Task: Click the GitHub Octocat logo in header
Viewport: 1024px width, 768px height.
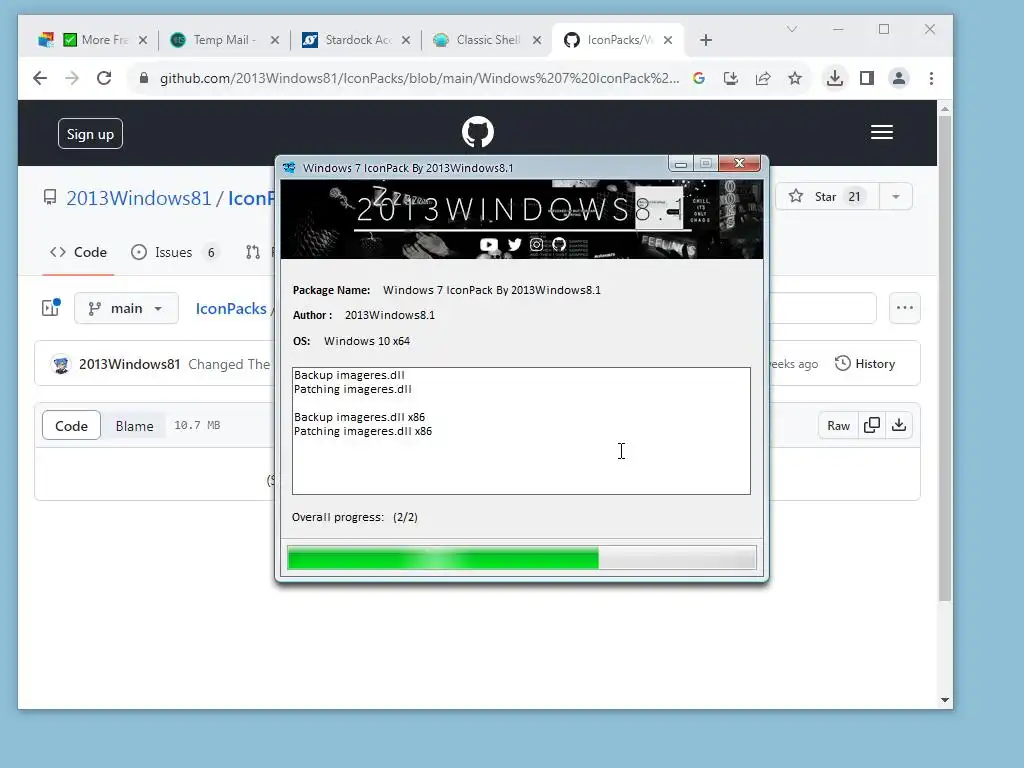Action: [478, 133]
